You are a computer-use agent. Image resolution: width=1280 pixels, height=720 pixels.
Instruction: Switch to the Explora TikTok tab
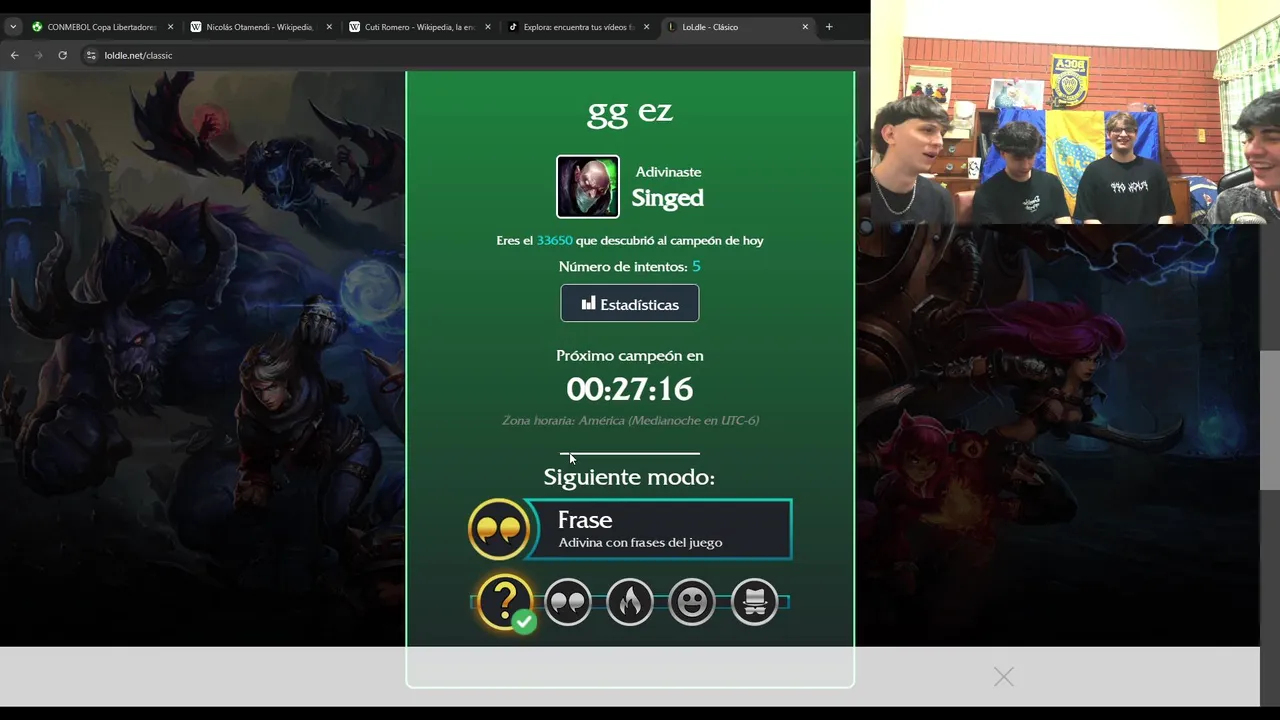point(578,27)
